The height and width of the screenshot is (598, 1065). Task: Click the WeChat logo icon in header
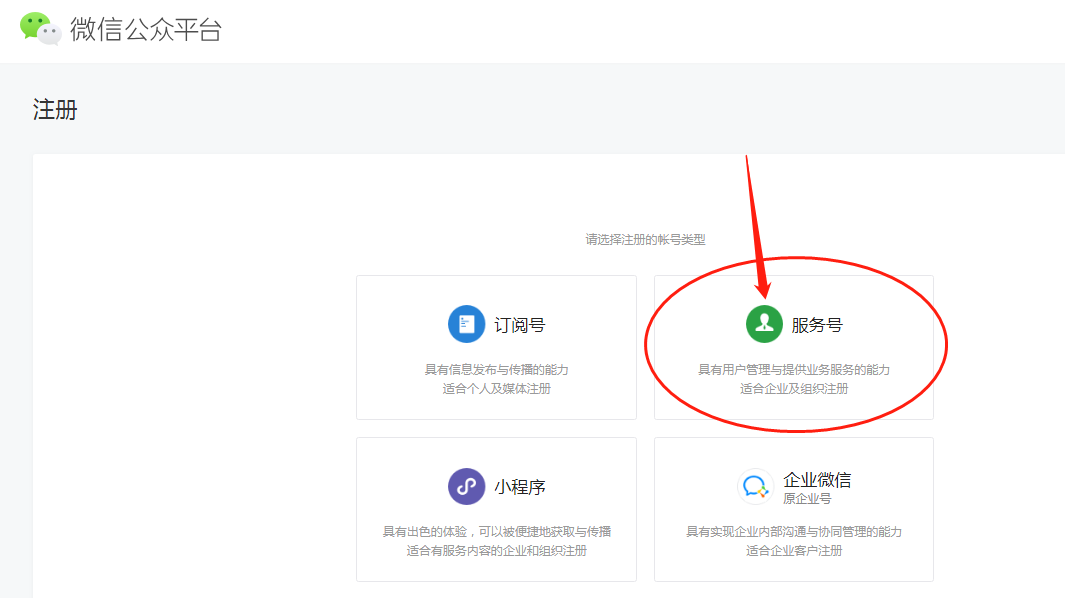click(40, 29)
